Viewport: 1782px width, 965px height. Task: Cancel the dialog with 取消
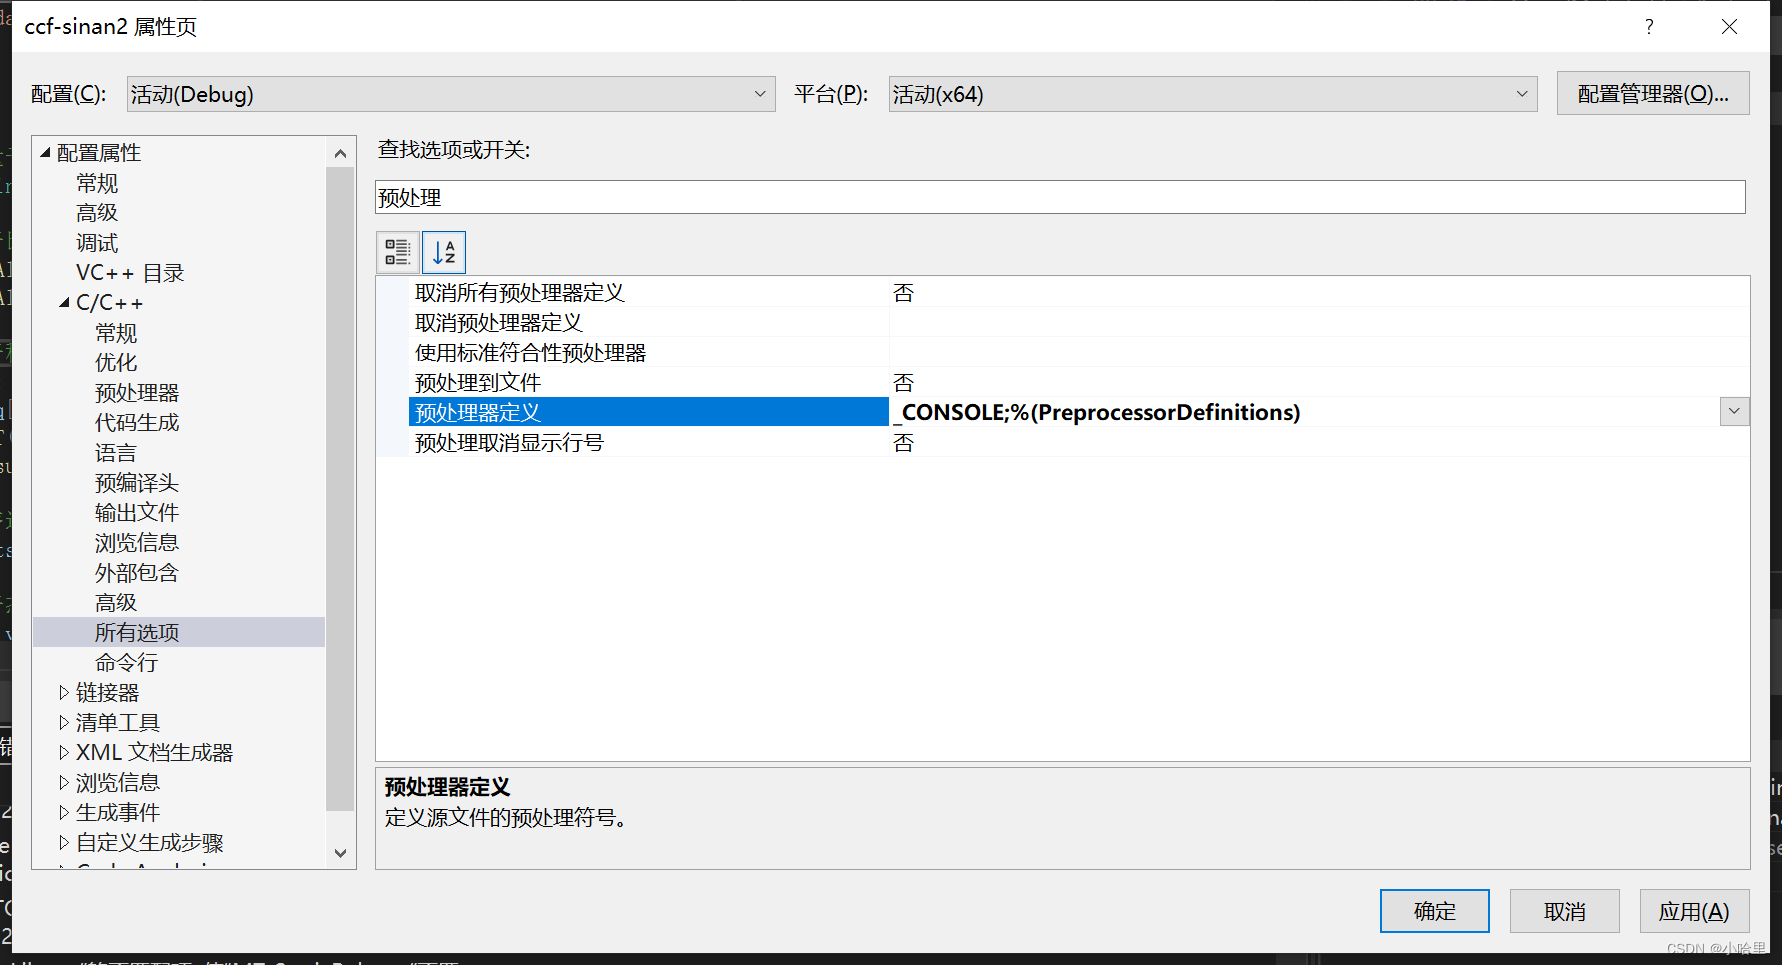click(x=1564, y=911)
